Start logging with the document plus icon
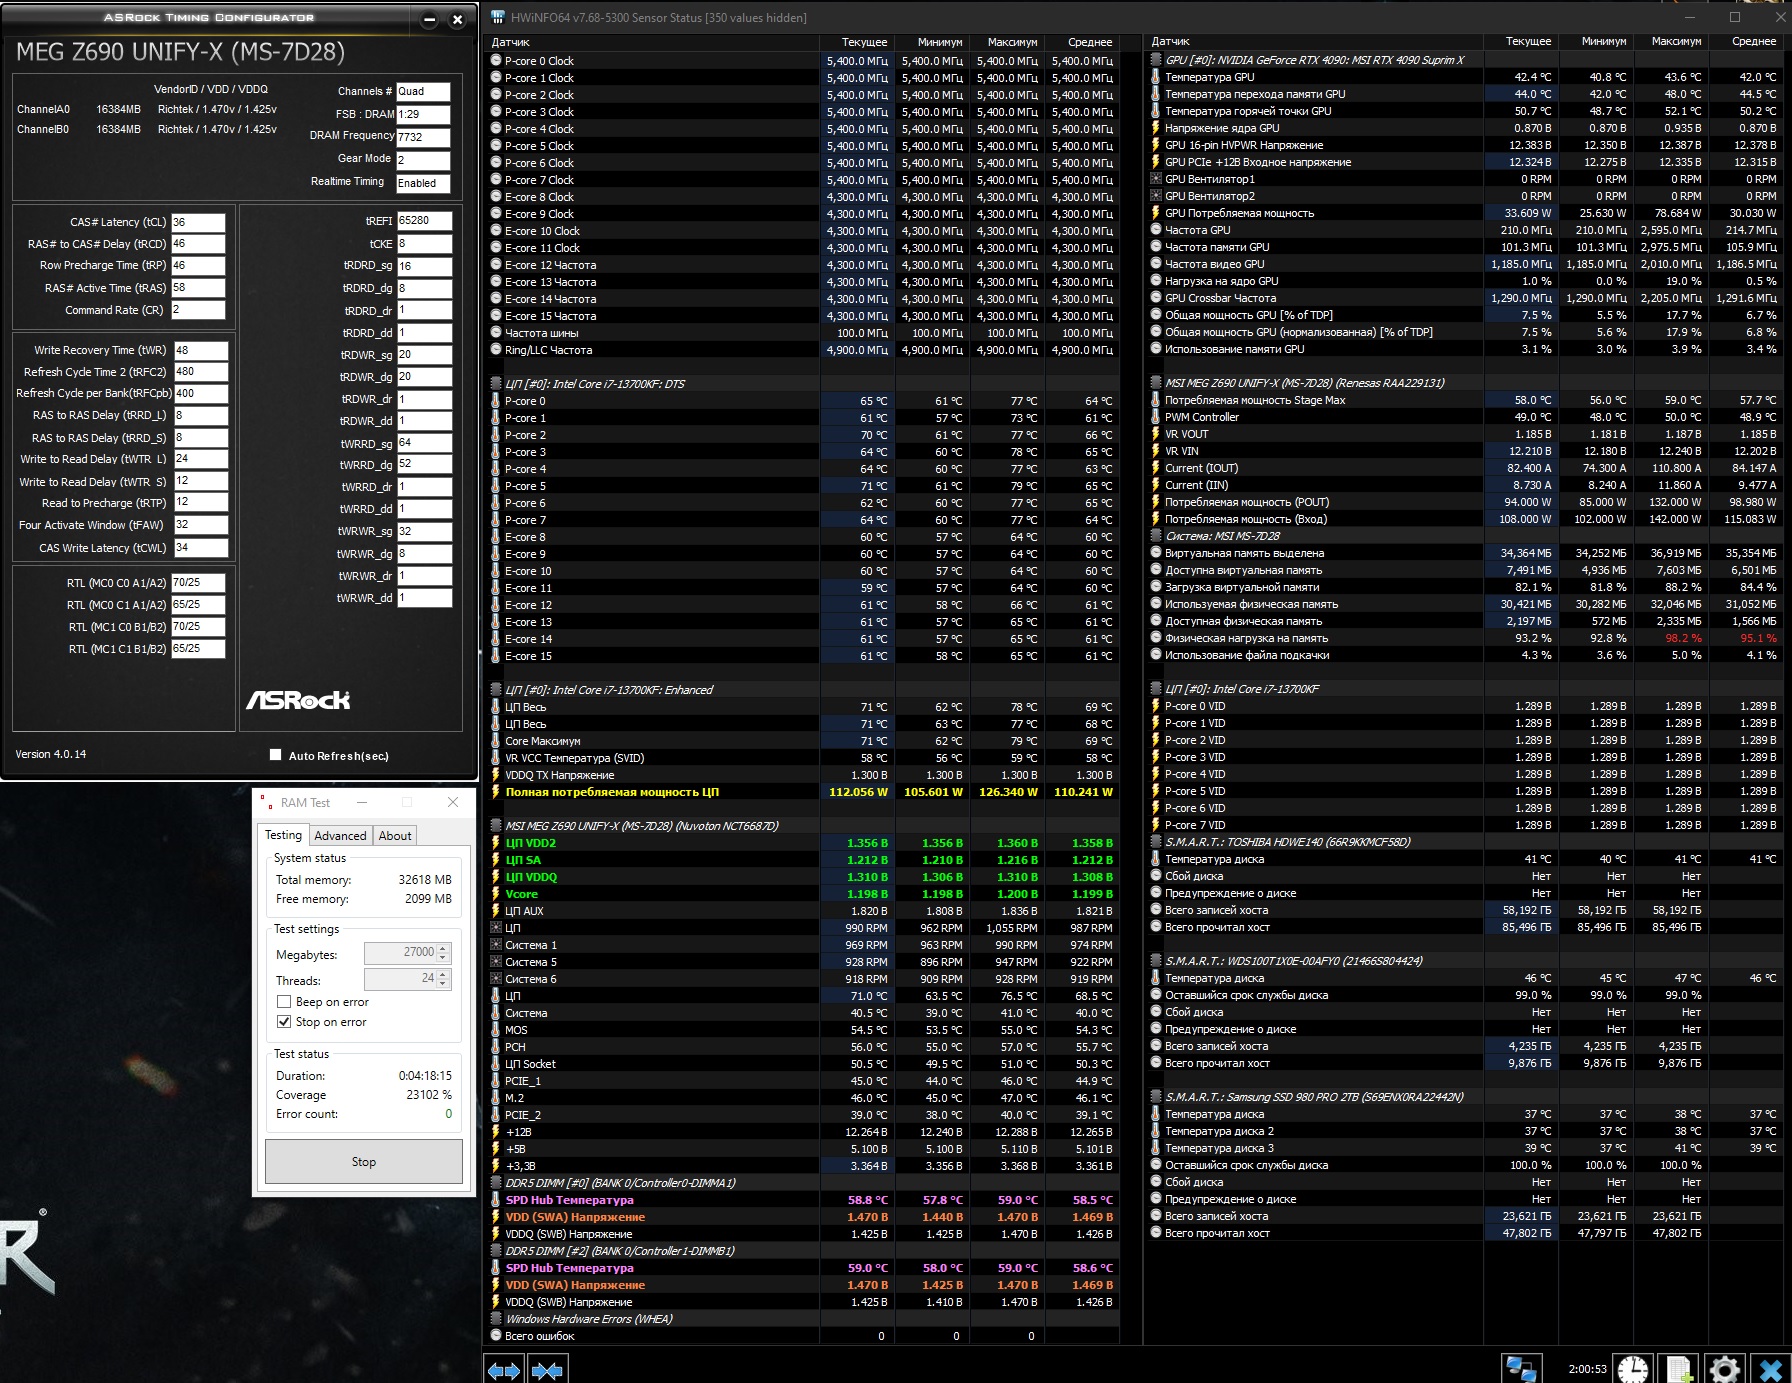Viewport: 1792px width, 1383px height. coord(1679,1369)
